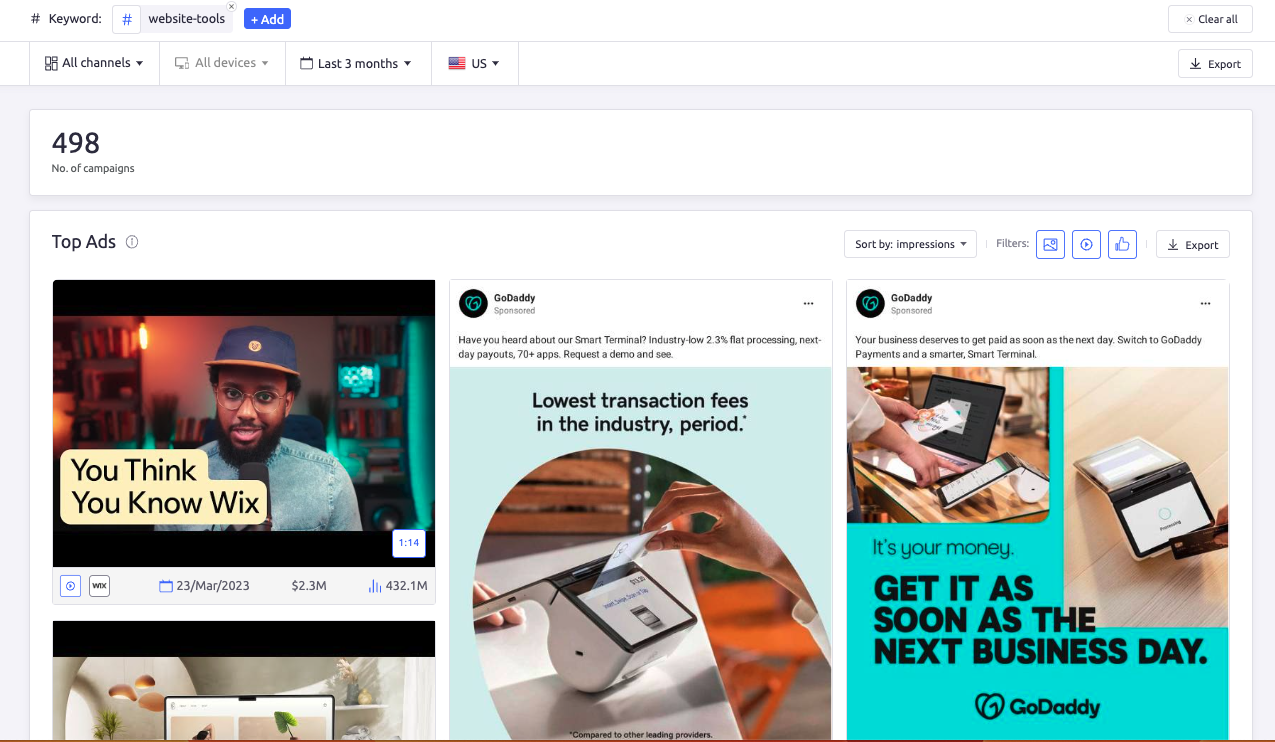Remove the website-tools keyword tag
The height and width of the screenshot is (742, 1275).
232,7
